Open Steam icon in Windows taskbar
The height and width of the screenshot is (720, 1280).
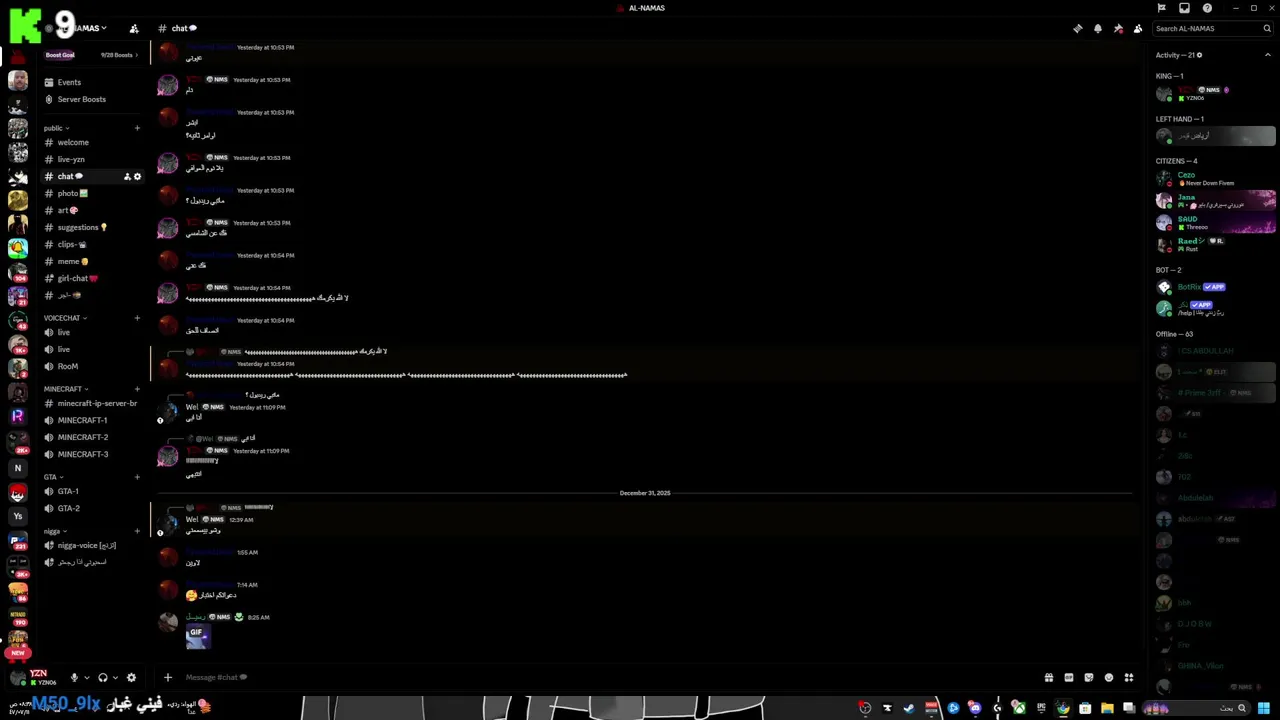(x=908, y=708)
